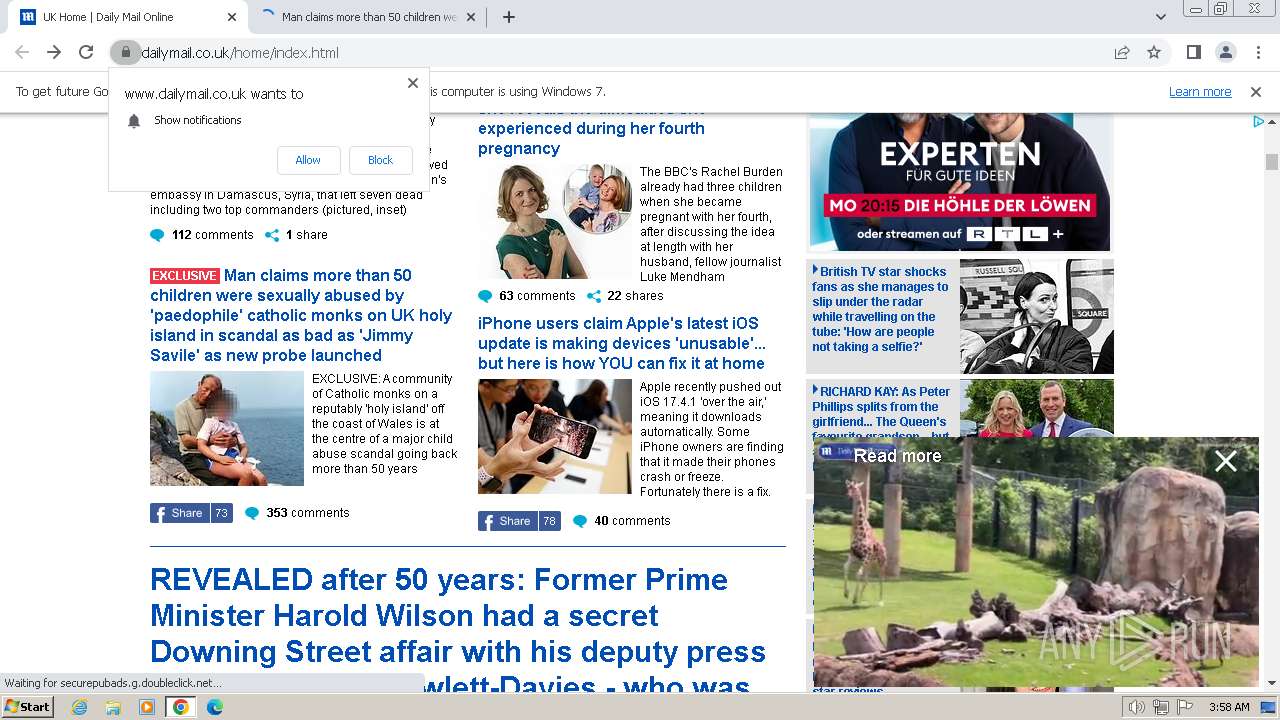Screen dimensions: 1280x720
Task: Reload the Daily Mail page
Action: point(86,52)
